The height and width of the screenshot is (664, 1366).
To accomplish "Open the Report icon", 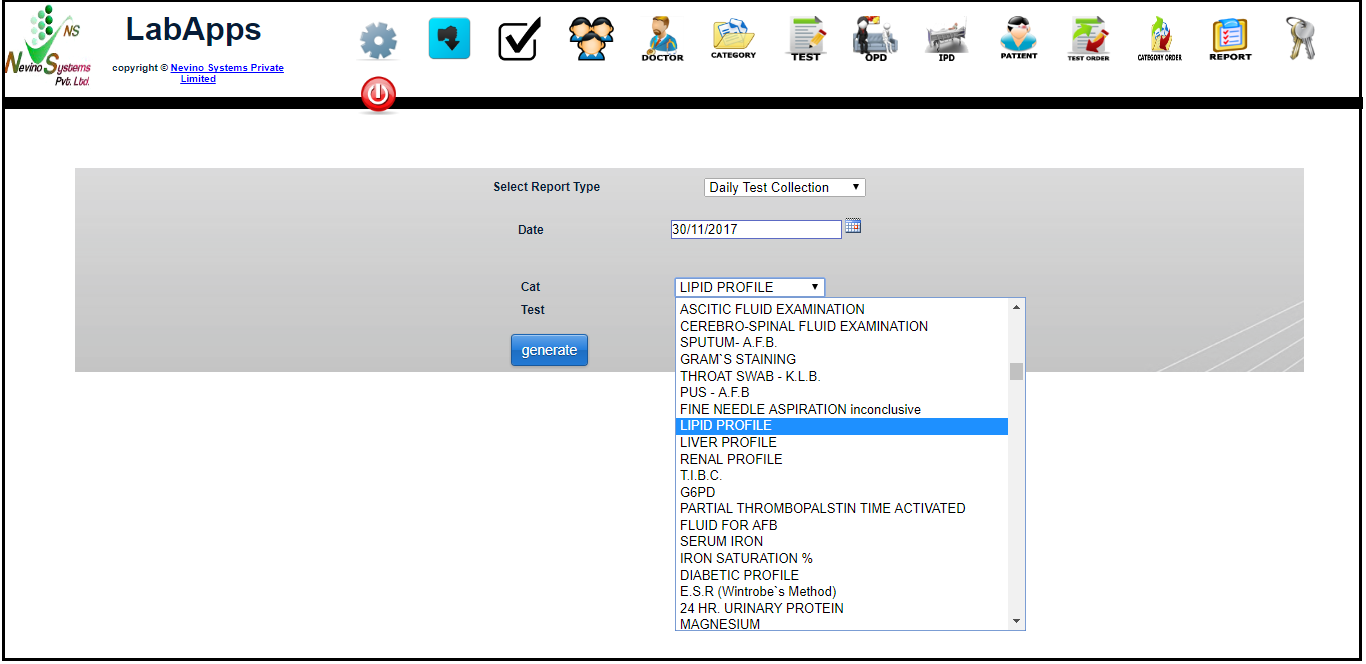I will pyautogui.click(x=1230, y=40).
